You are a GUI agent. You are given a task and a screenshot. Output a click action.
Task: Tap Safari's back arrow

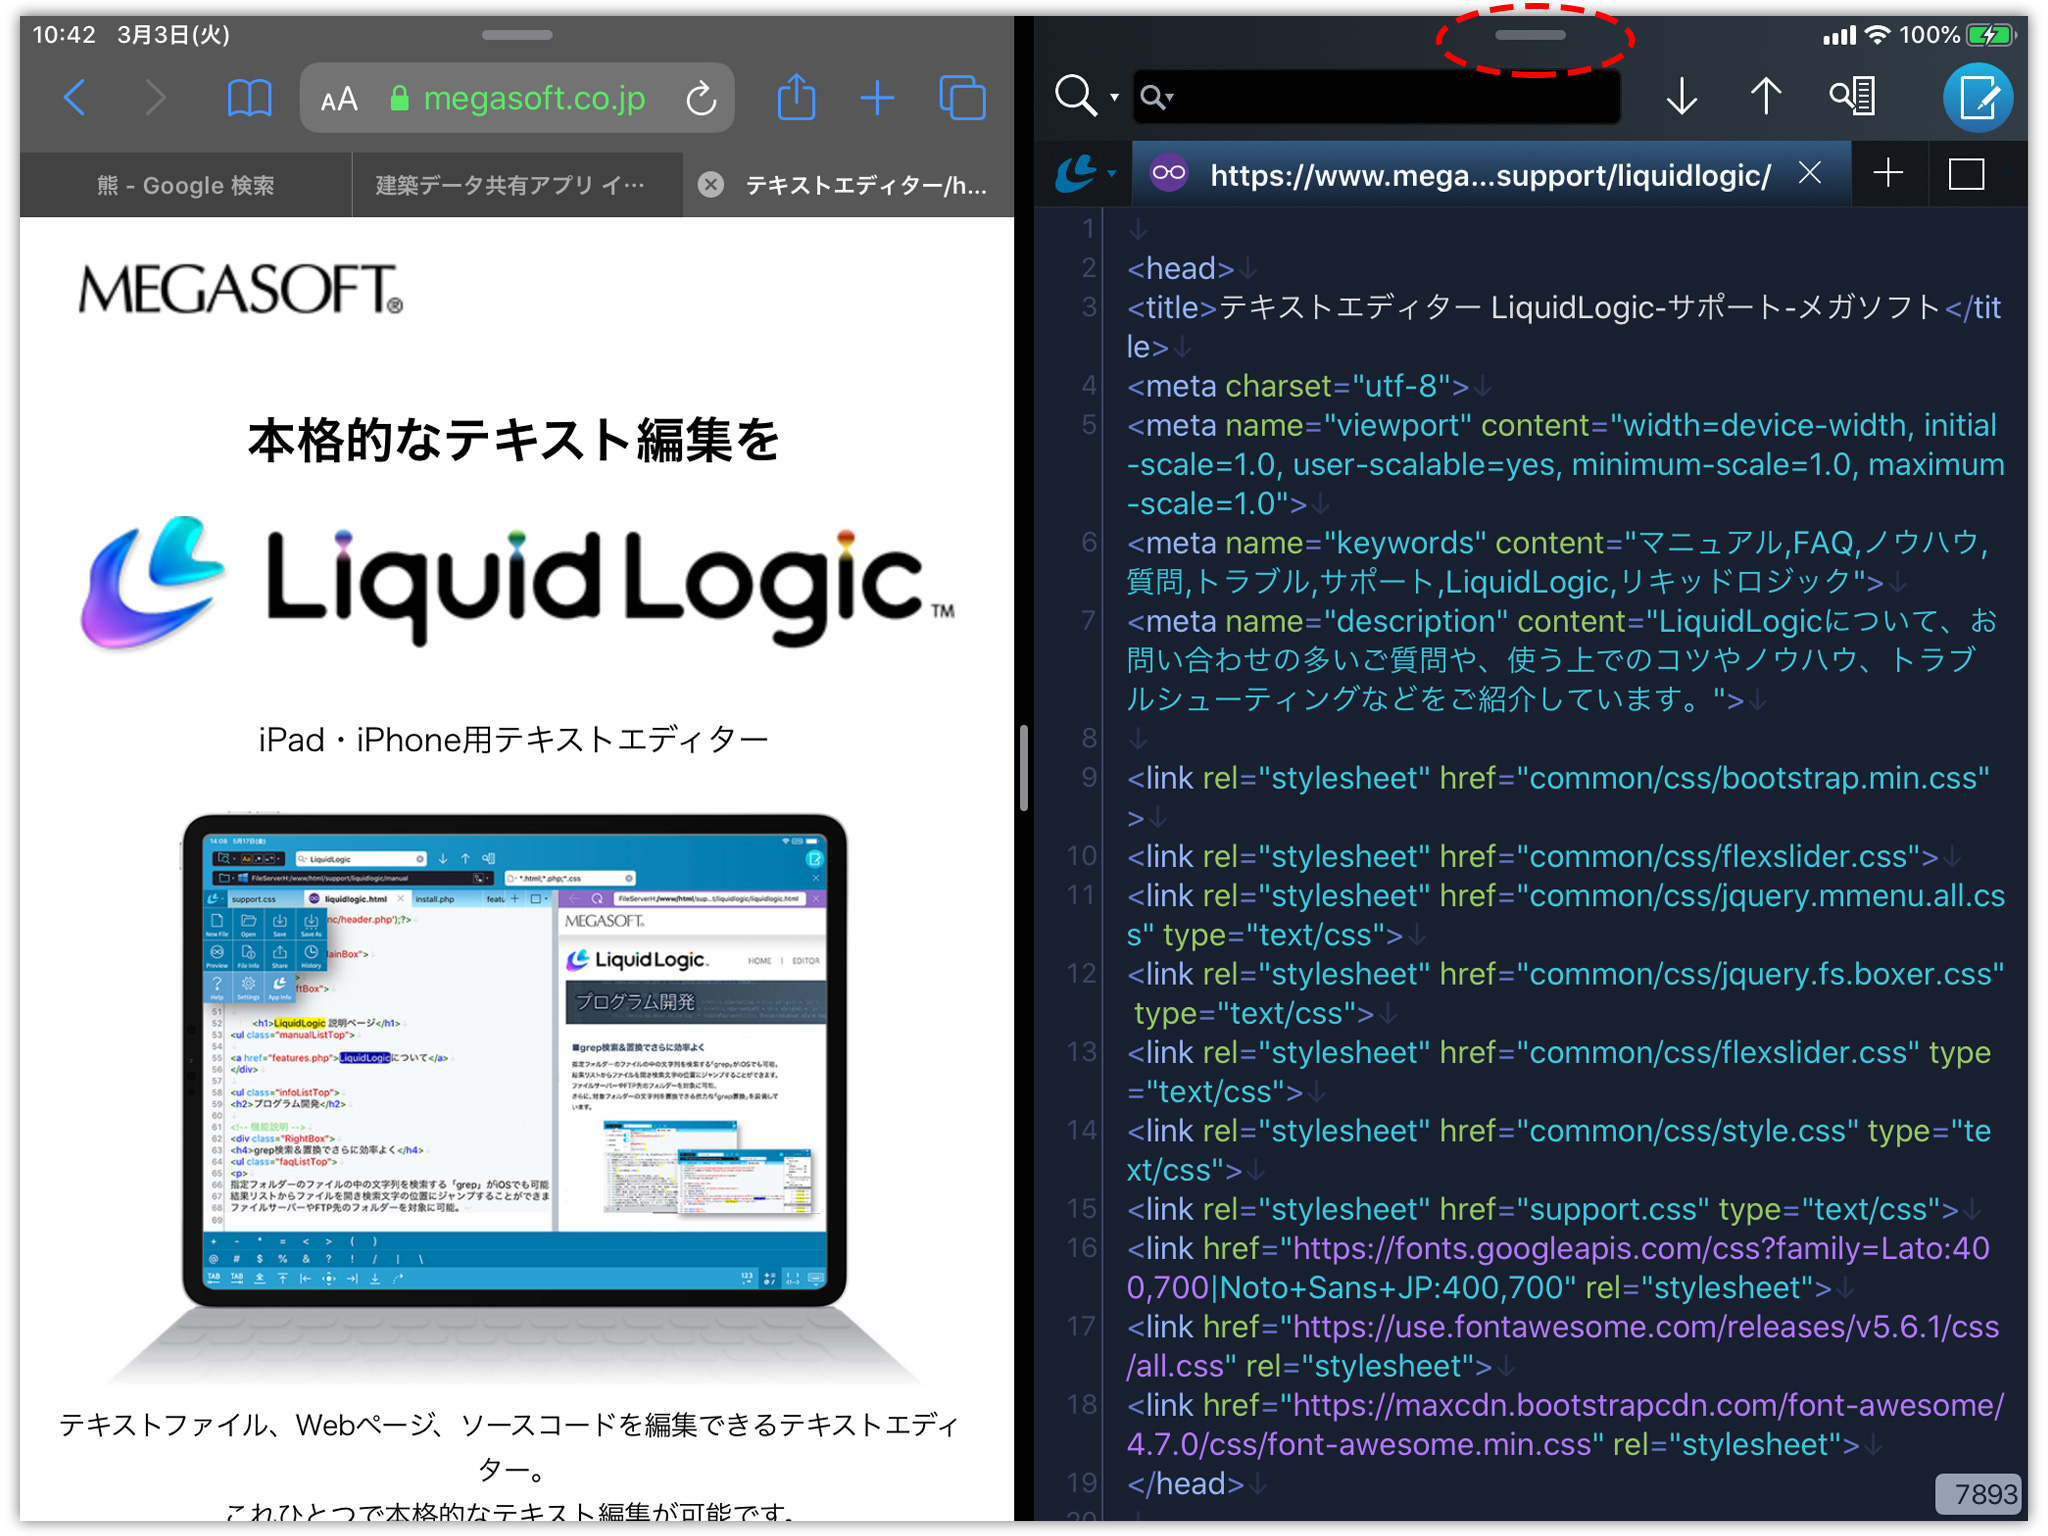click(75, 98)
